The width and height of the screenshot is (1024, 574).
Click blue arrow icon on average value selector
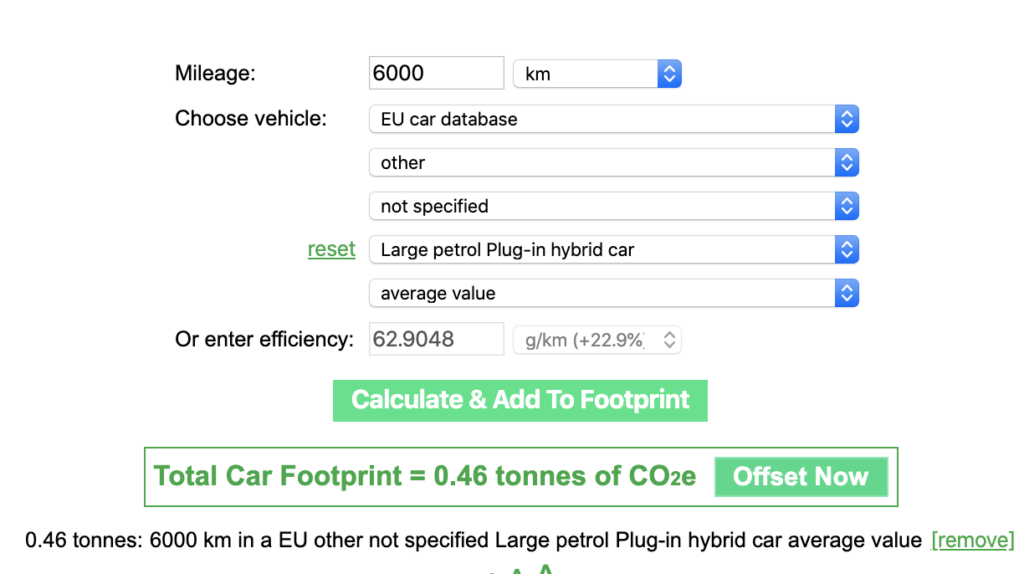tap(846, 293)
